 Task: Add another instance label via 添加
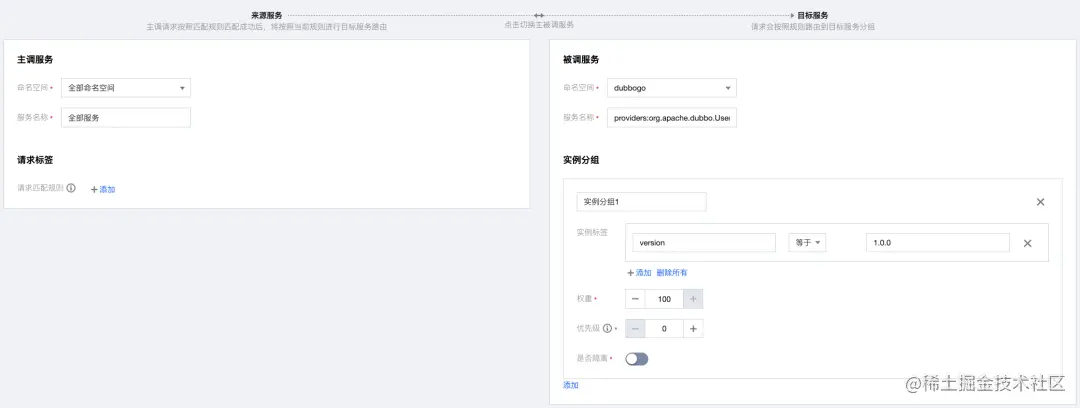click(x=639, y=273)
